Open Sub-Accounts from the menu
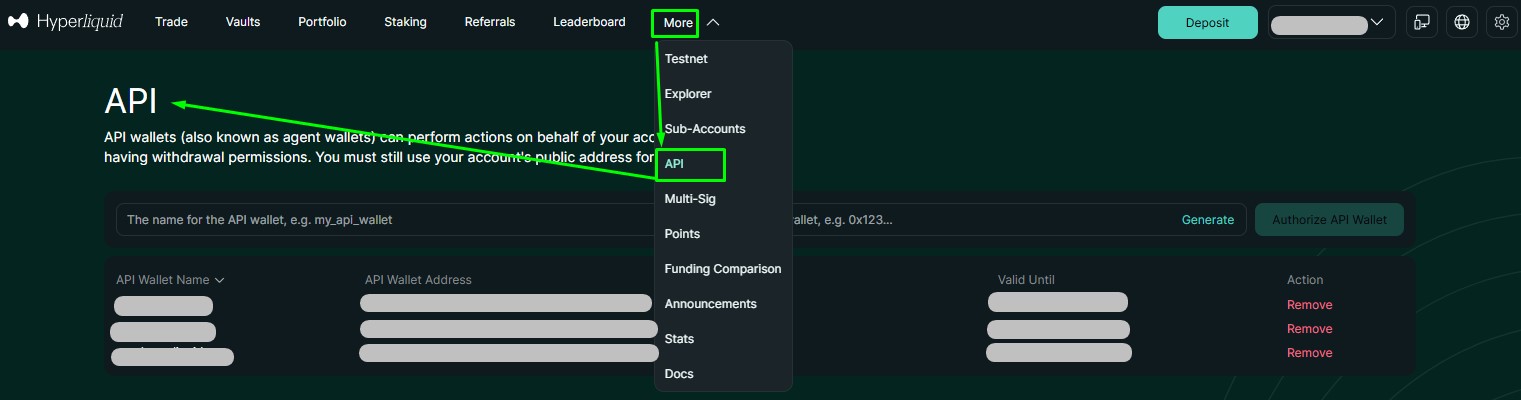The width and height of the screenshot is (1521, 400). pos(704,129)
